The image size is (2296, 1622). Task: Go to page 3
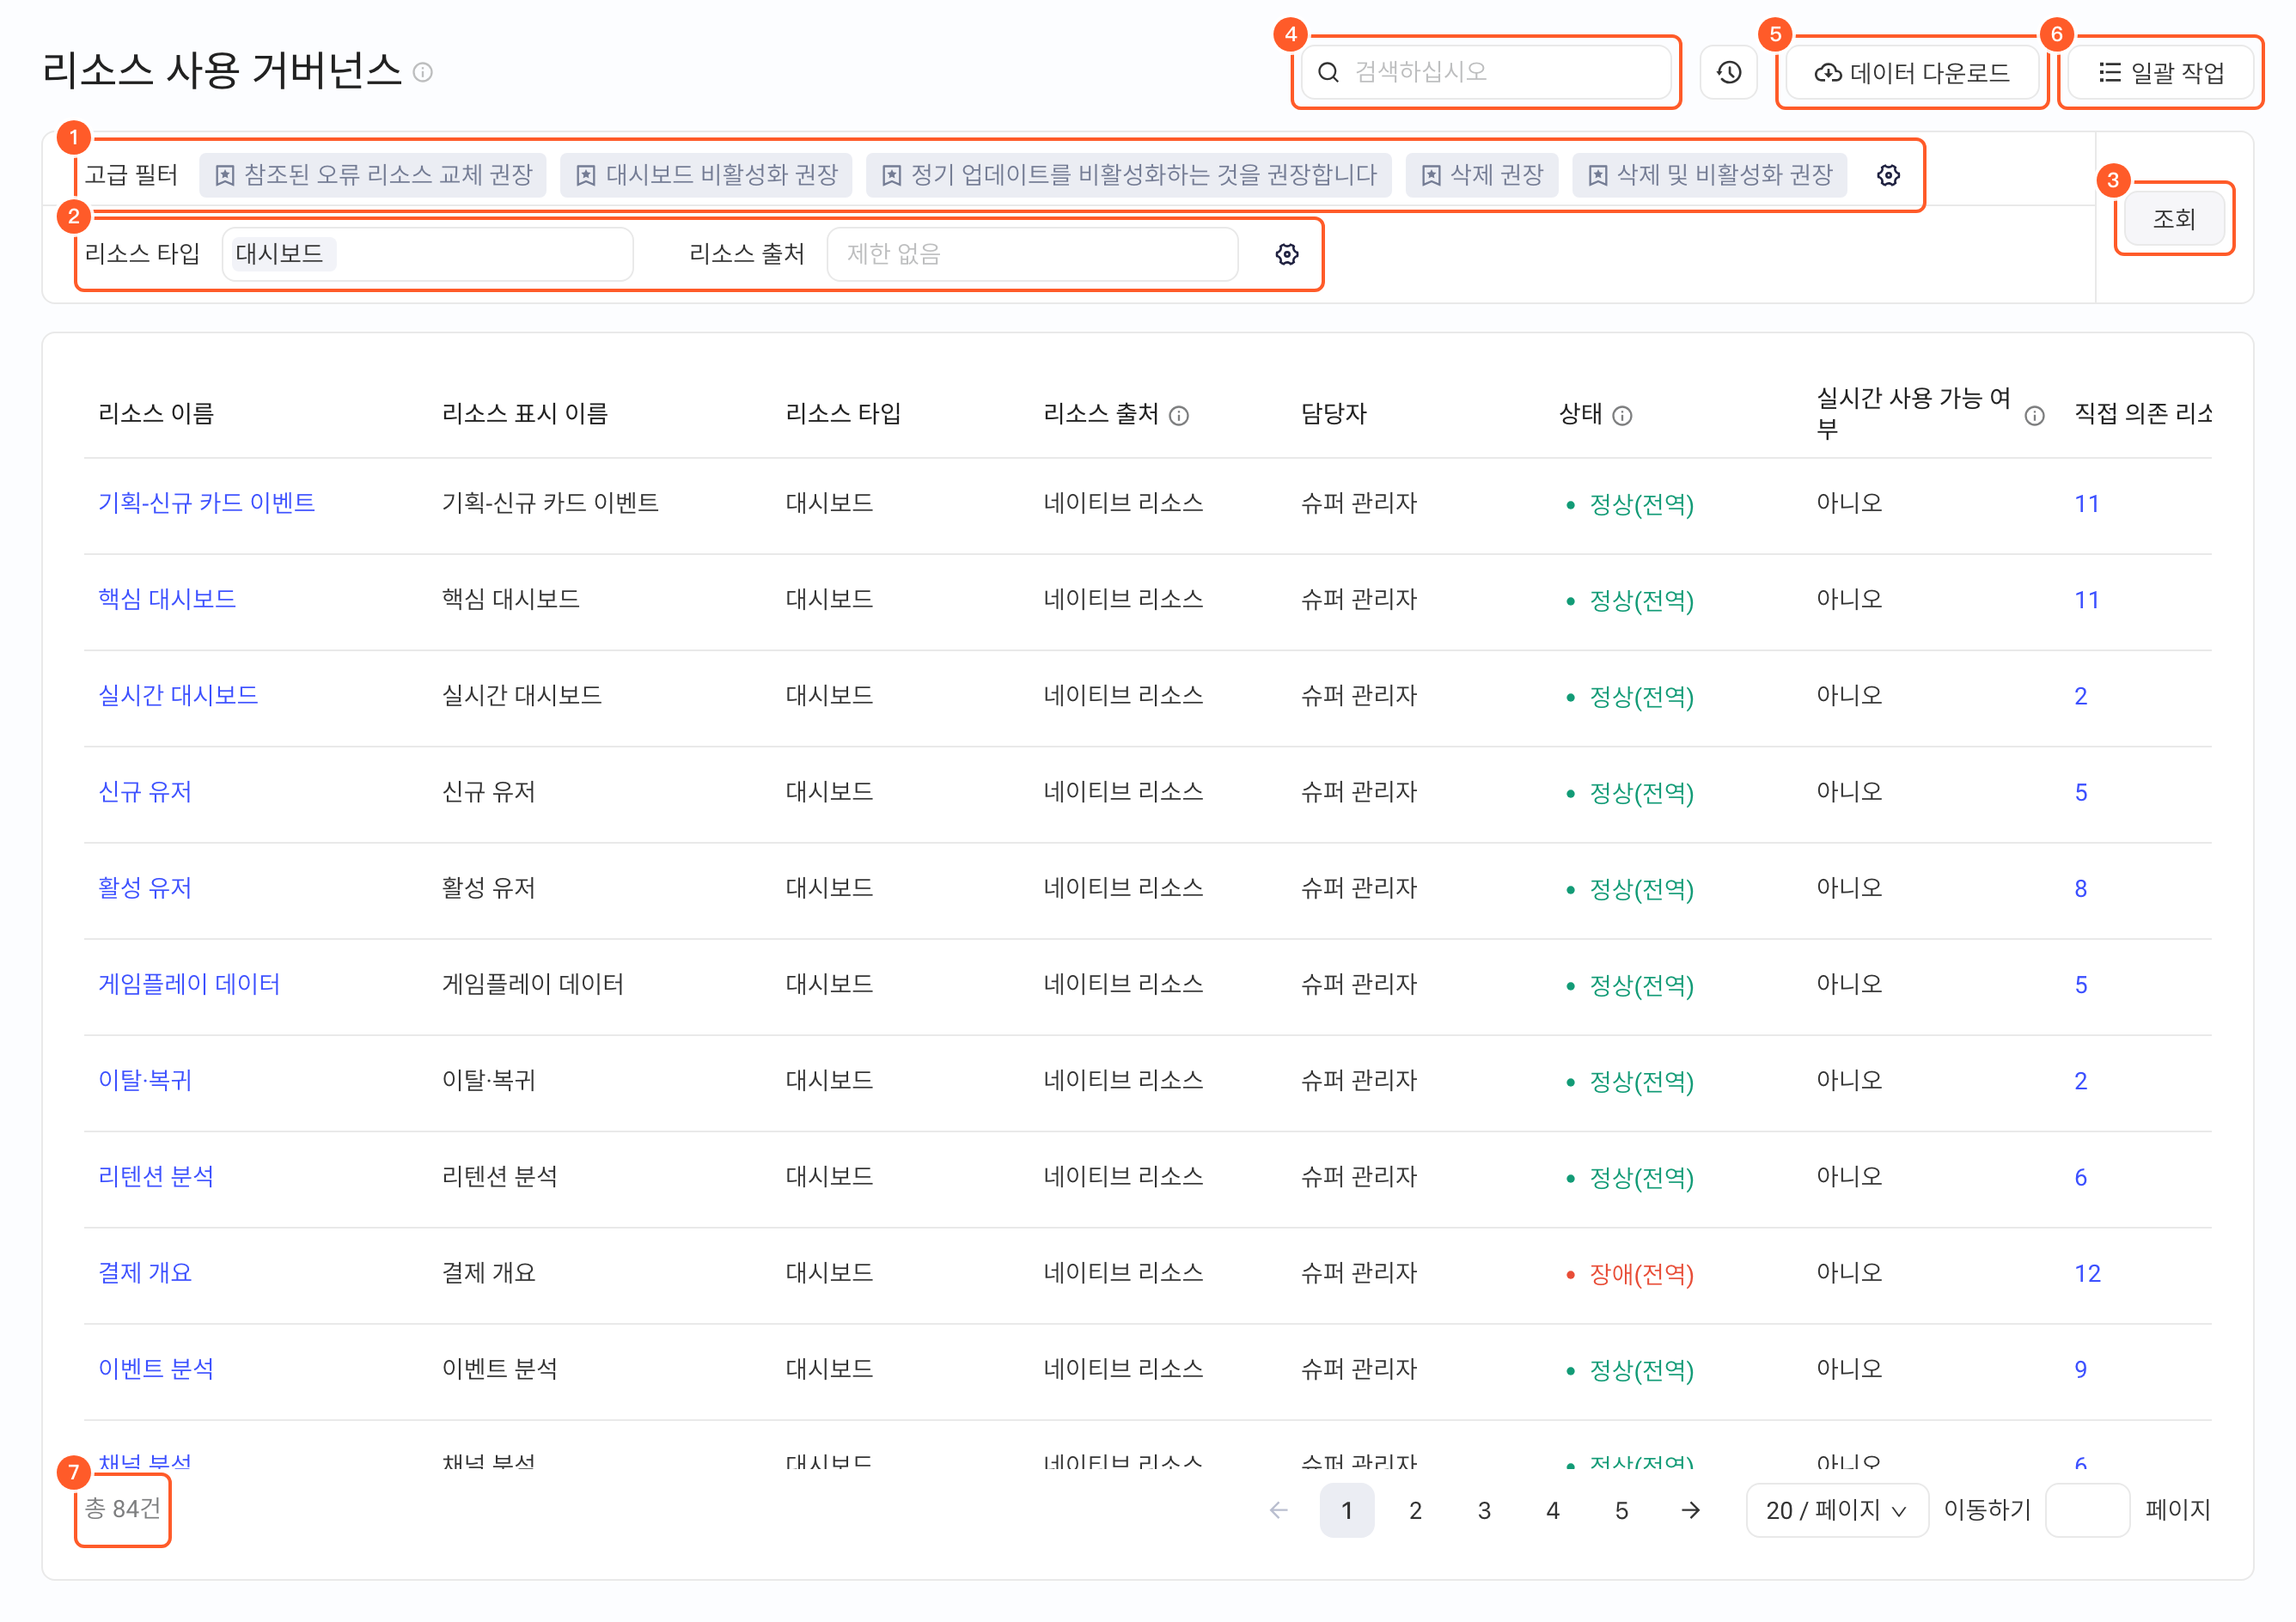click(x=1484, y=1510)
